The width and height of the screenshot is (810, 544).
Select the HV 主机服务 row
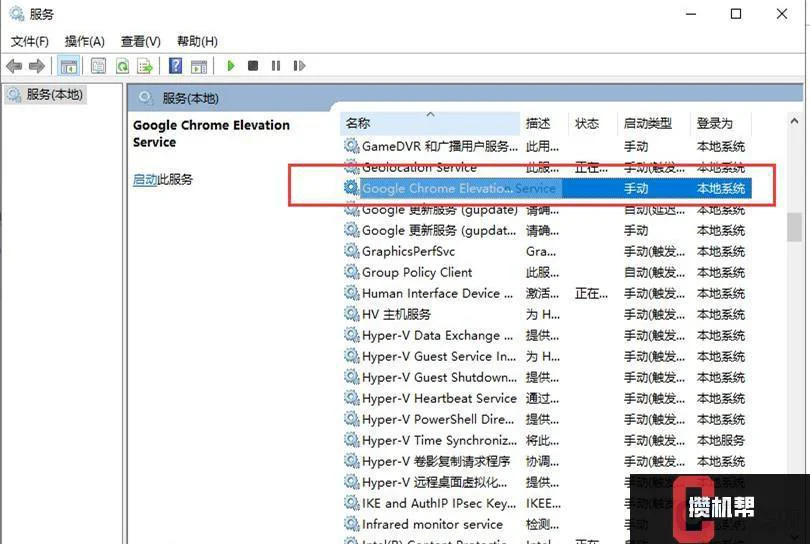pos(546,314)
